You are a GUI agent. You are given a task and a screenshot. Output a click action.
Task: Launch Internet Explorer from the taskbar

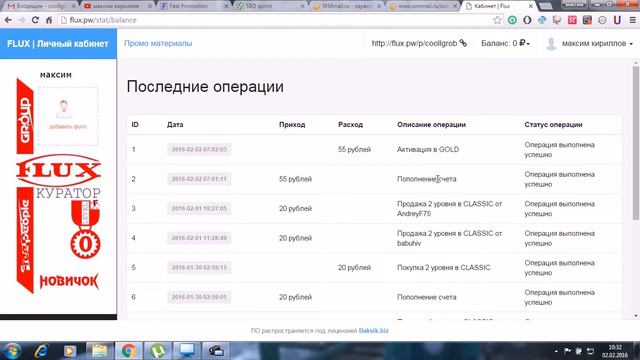41,351
